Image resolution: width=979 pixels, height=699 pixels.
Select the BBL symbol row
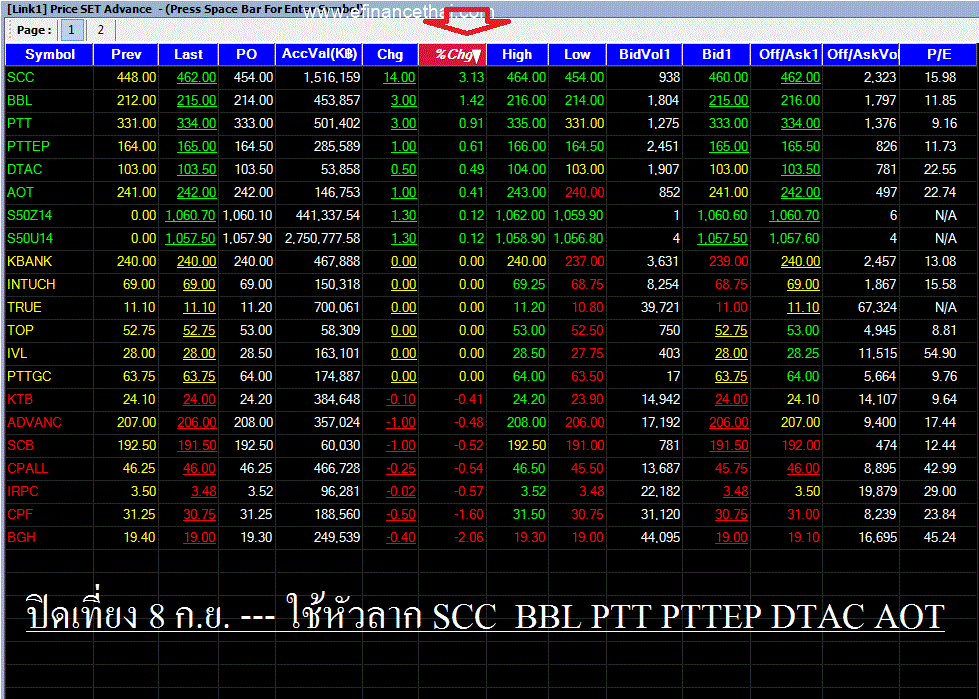19,100
